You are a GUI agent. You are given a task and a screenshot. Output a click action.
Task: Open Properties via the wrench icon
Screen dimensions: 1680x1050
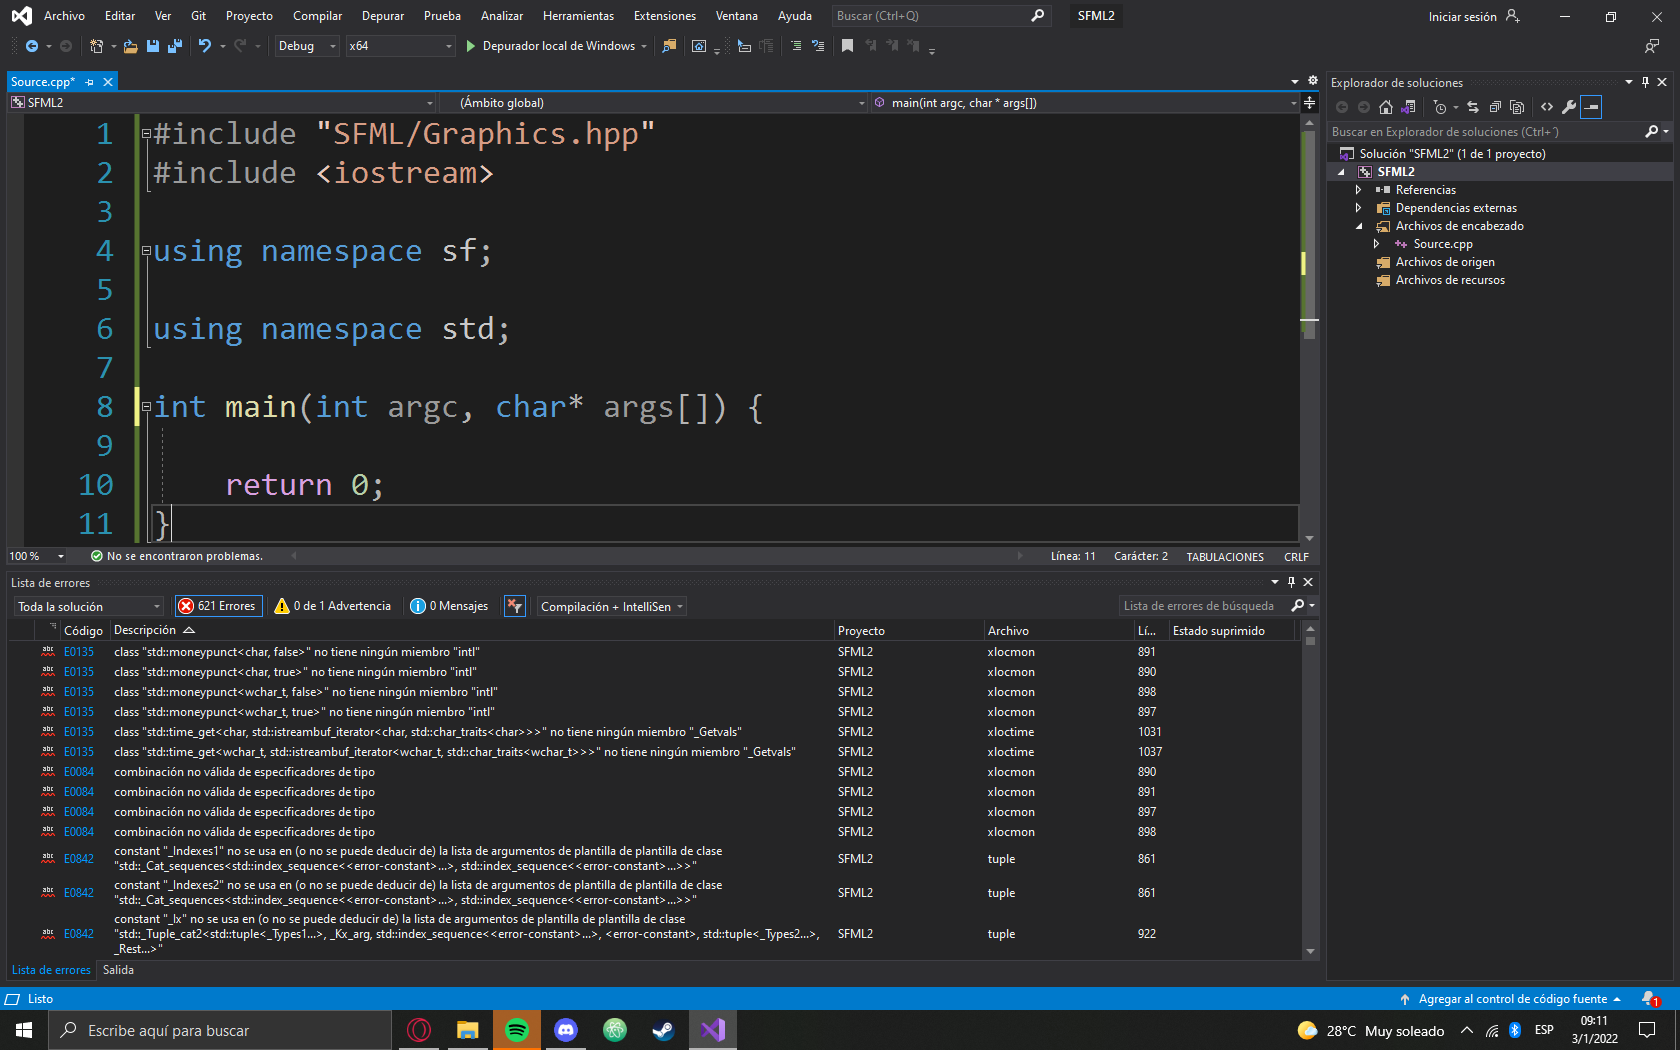1569,107
